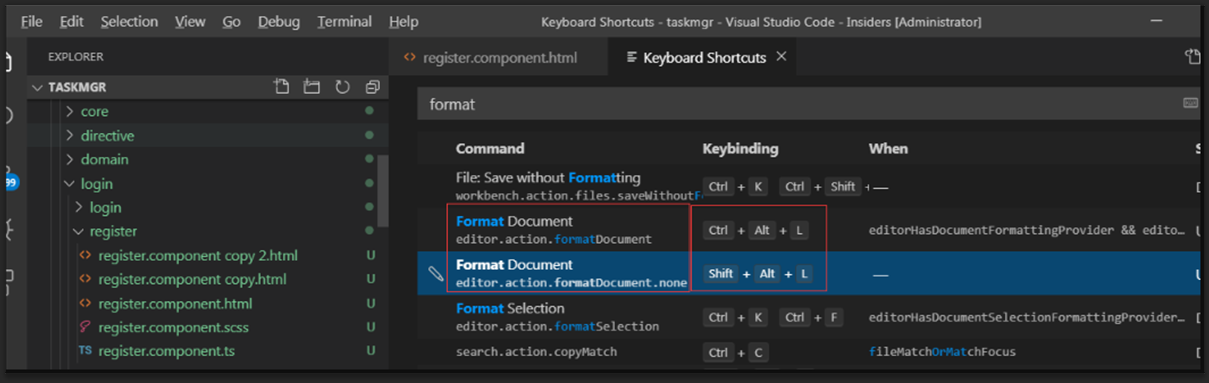Open the Help menu

point(404,21)
